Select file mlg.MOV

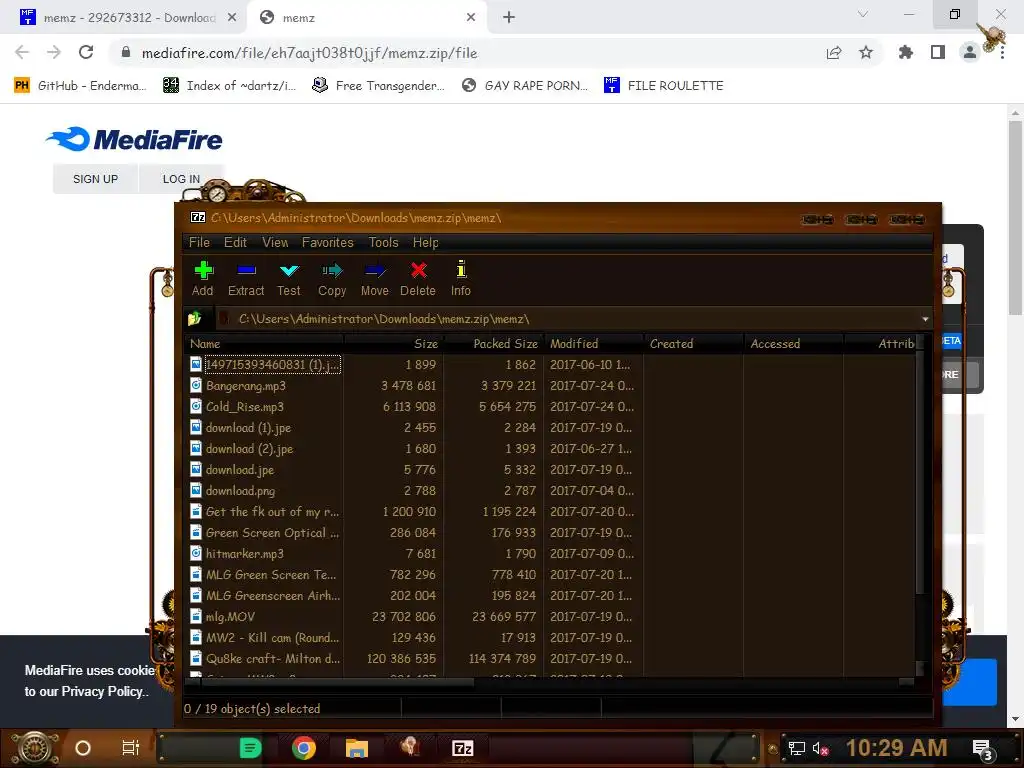[x=230, y=616]
